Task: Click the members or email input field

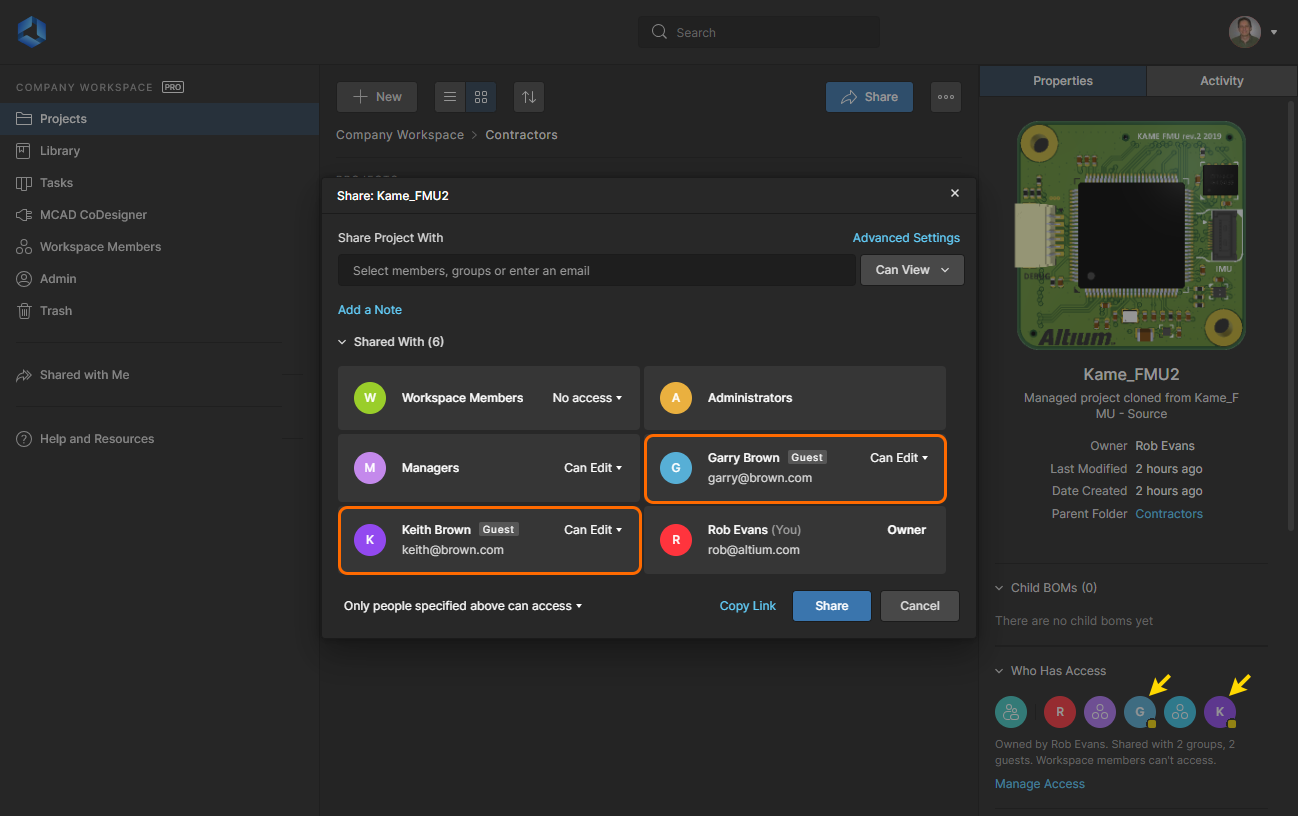Action: (597, 270)
